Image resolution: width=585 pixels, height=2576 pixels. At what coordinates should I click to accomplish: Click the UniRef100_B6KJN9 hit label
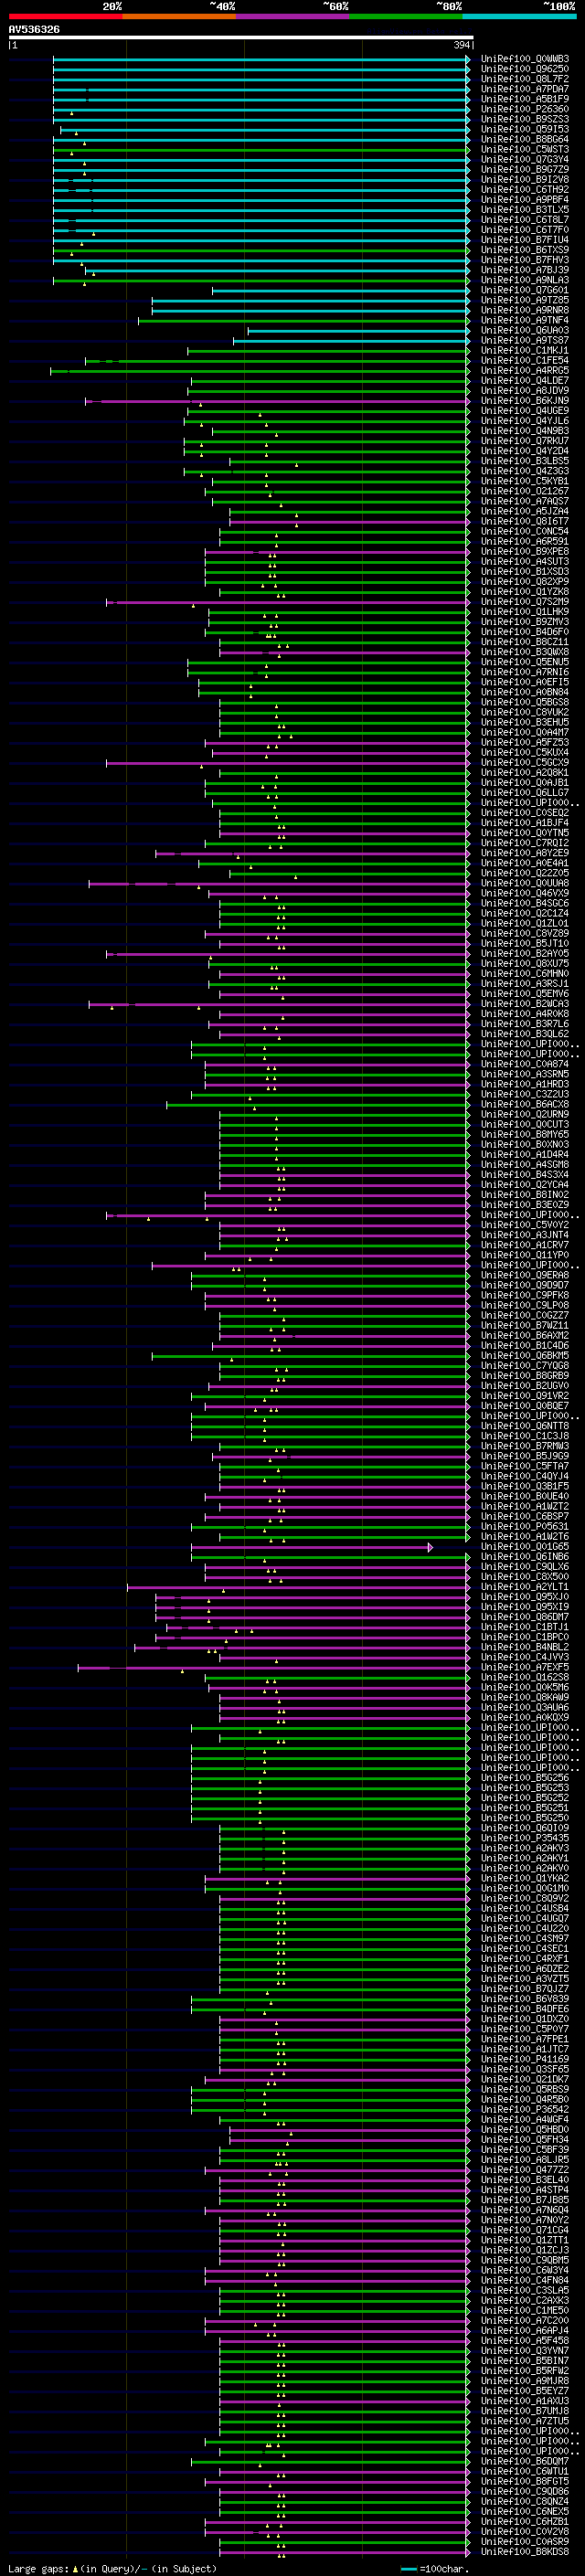pos(525,401)
